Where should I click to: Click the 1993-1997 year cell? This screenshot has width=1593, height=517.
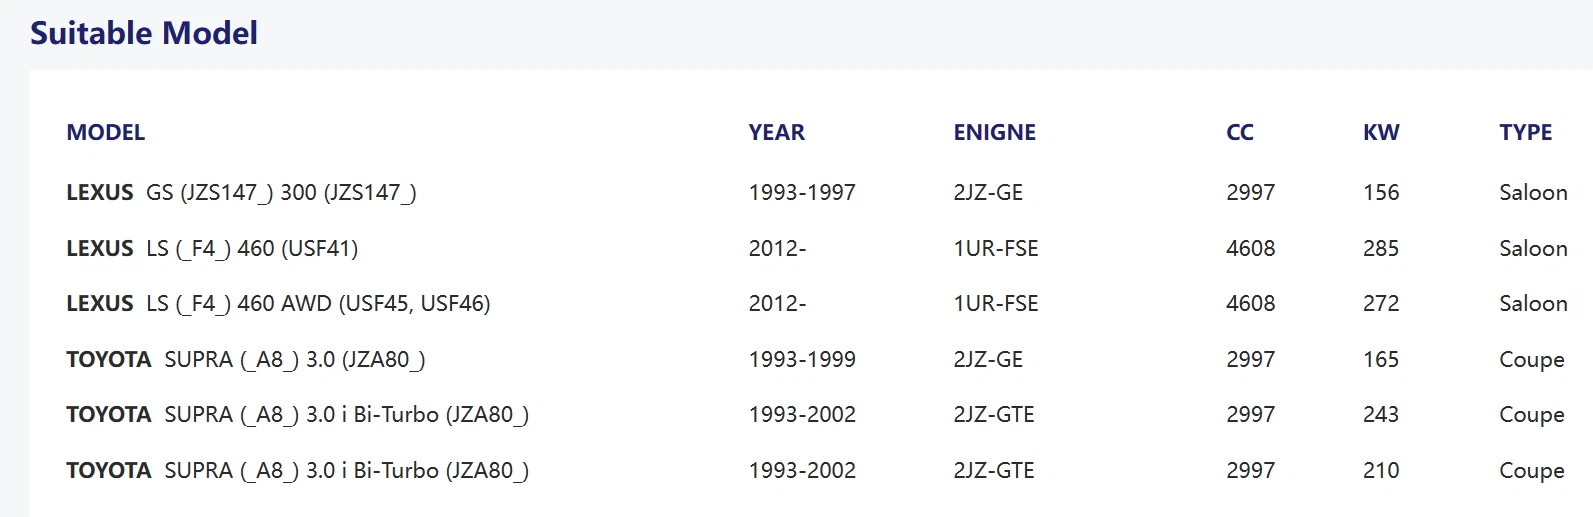point(801,193)
